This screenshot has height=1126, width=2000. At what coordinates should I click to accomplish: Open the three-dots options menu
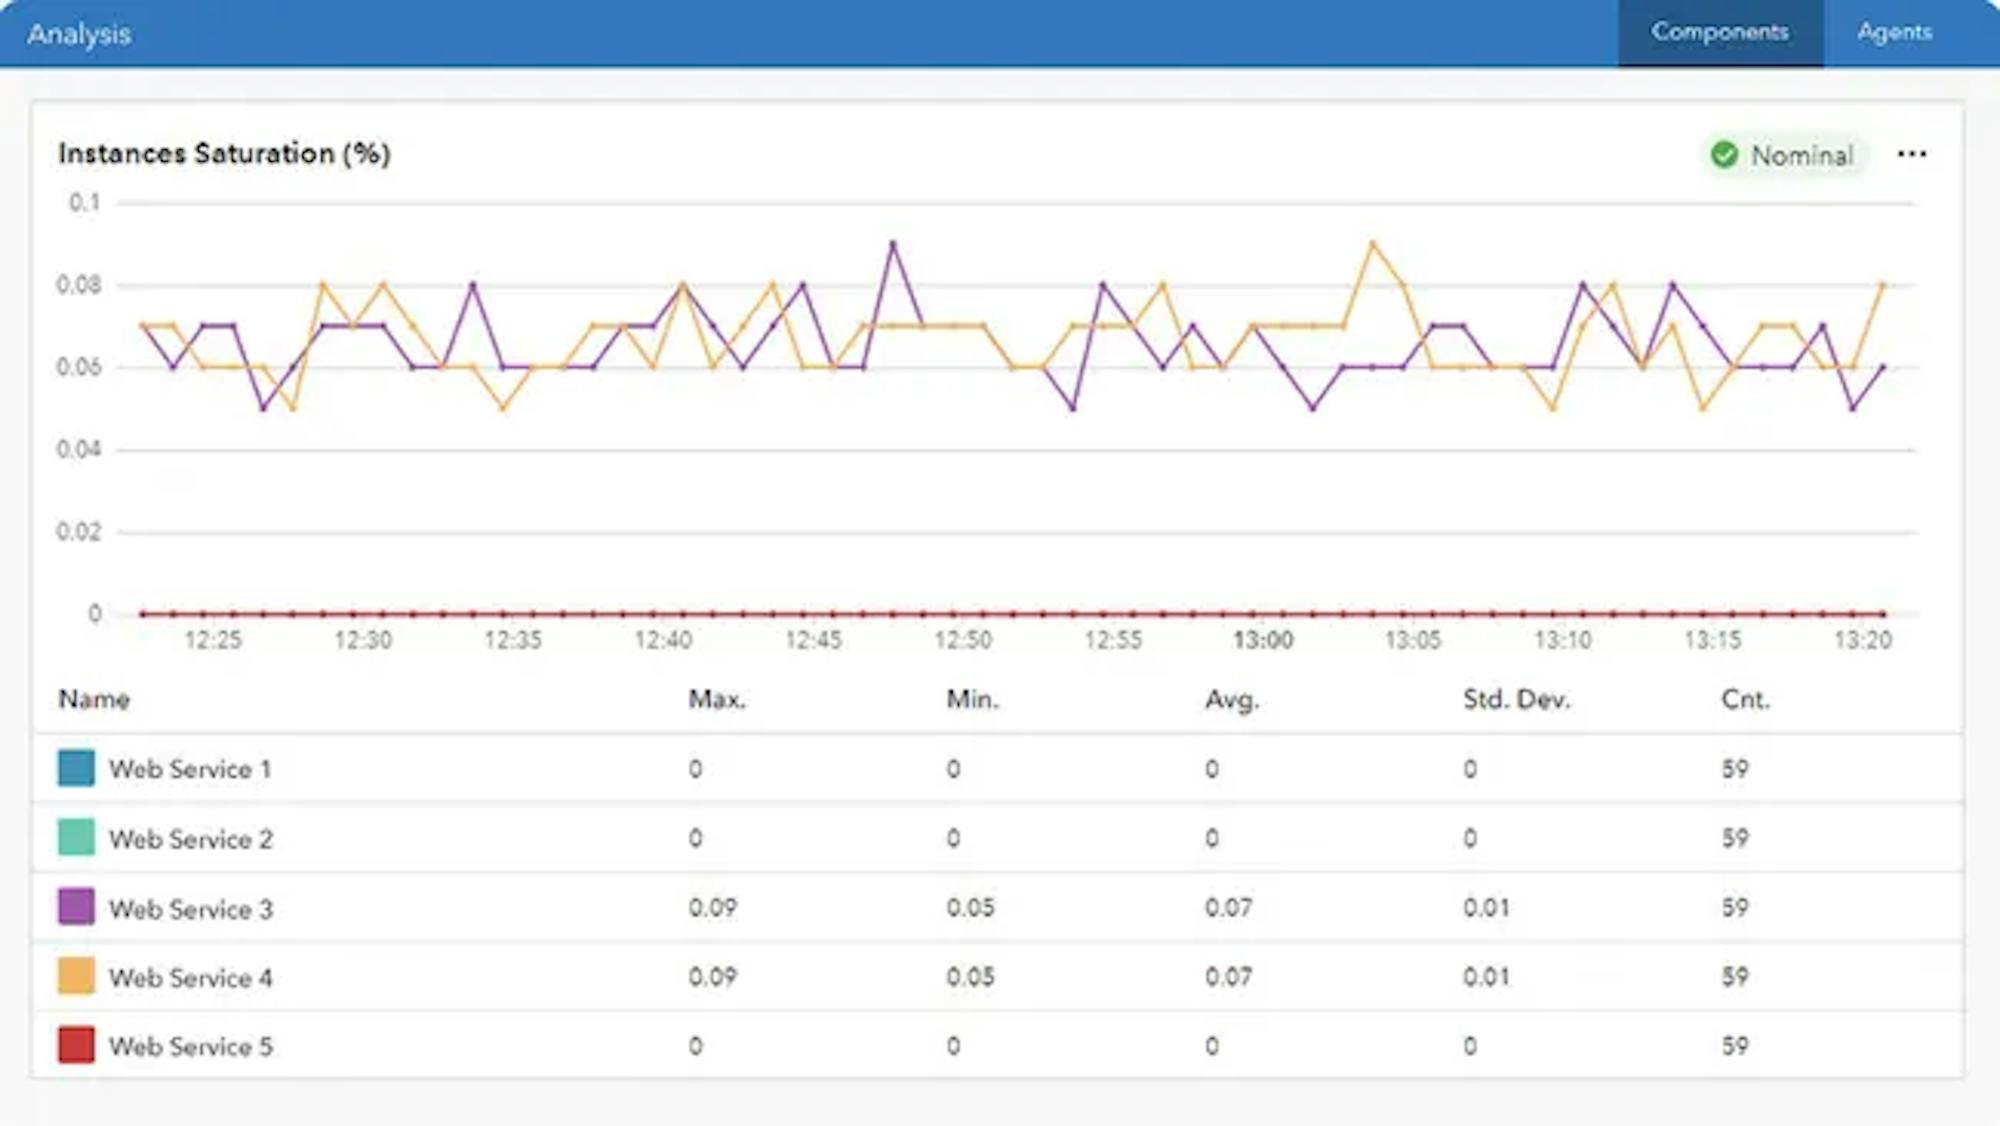pos(1911,154)
